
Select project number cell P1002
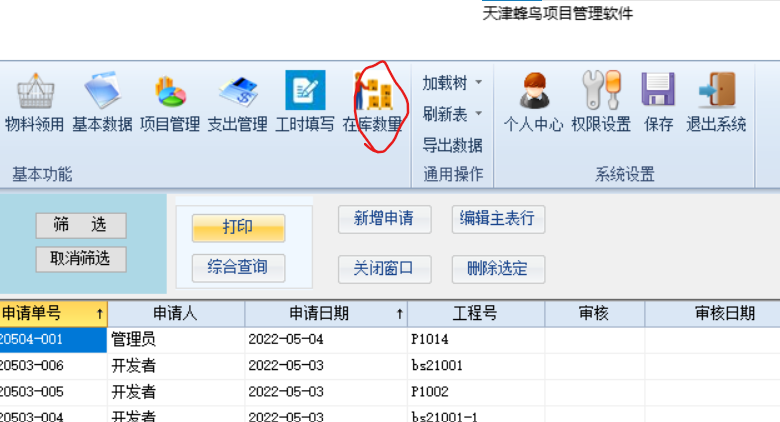[x=476, y=392]
